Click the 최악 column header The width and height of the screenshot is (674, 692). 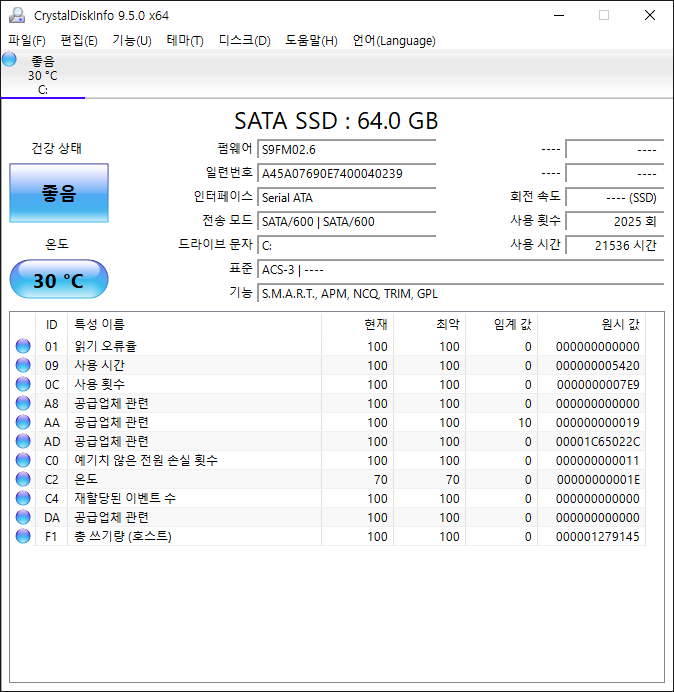[429, 325]
